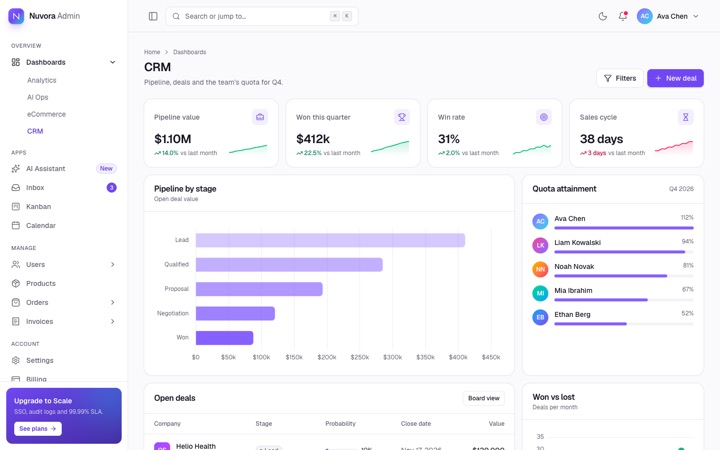Click the Ava Chen avatar in header
This screenshot has width=720, height=450.
(645, 16)
